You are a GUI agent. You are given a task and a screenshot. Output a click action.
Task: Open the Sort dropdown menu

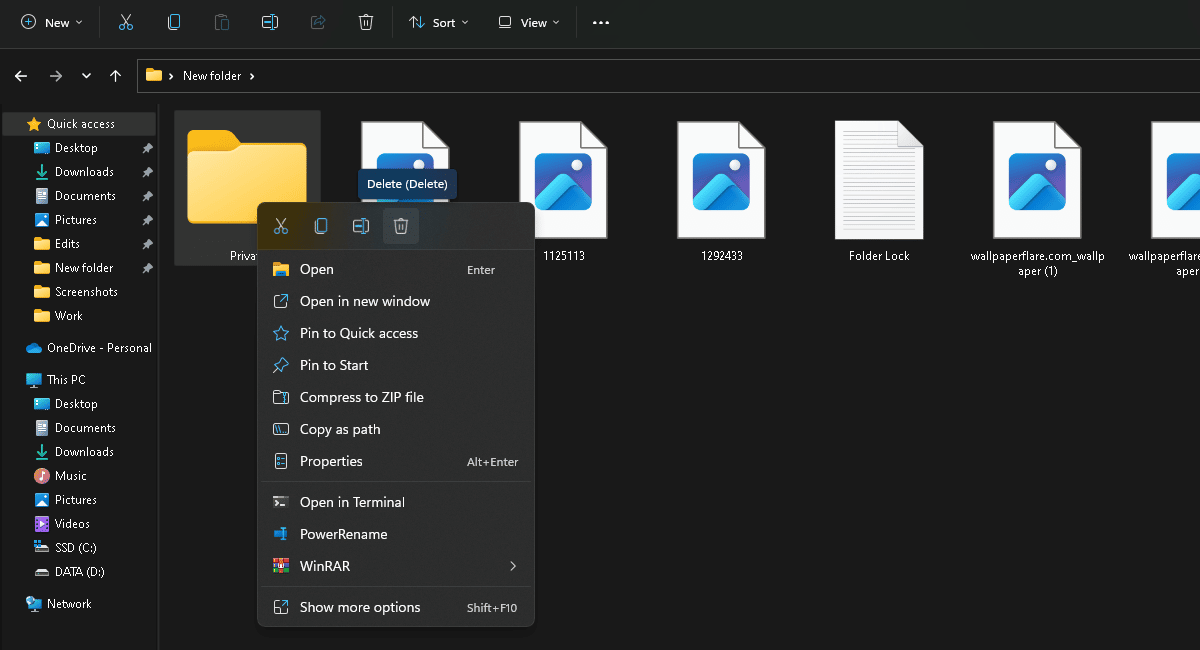pos(438,22)
